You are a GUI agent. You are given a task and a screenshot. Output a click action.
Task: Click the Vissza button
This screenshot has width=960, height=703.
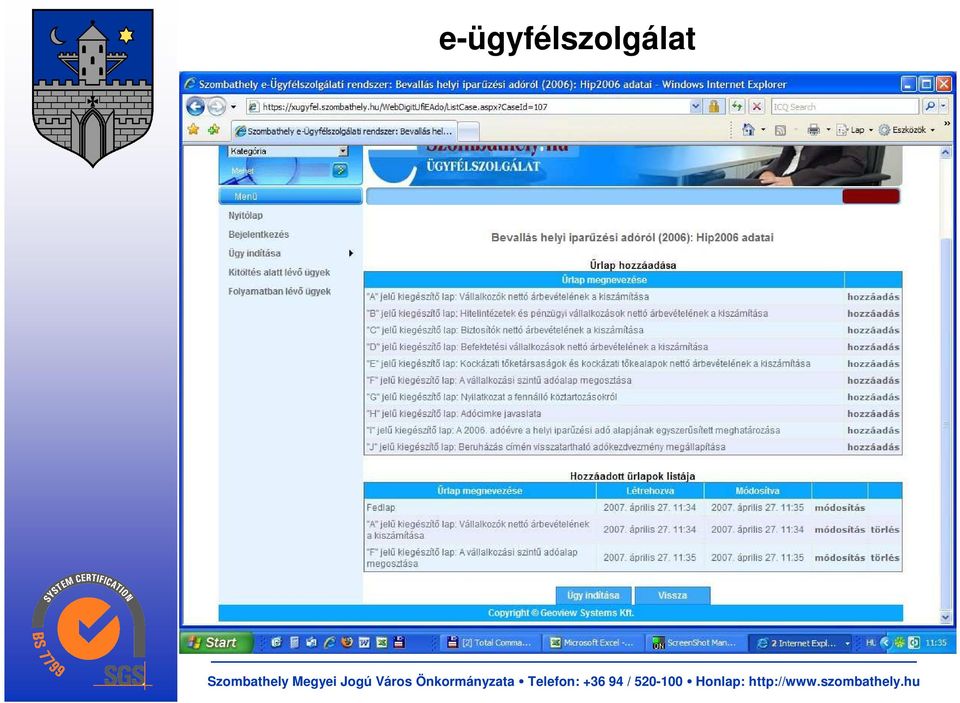pyautogui.click(x=672, y=595)
